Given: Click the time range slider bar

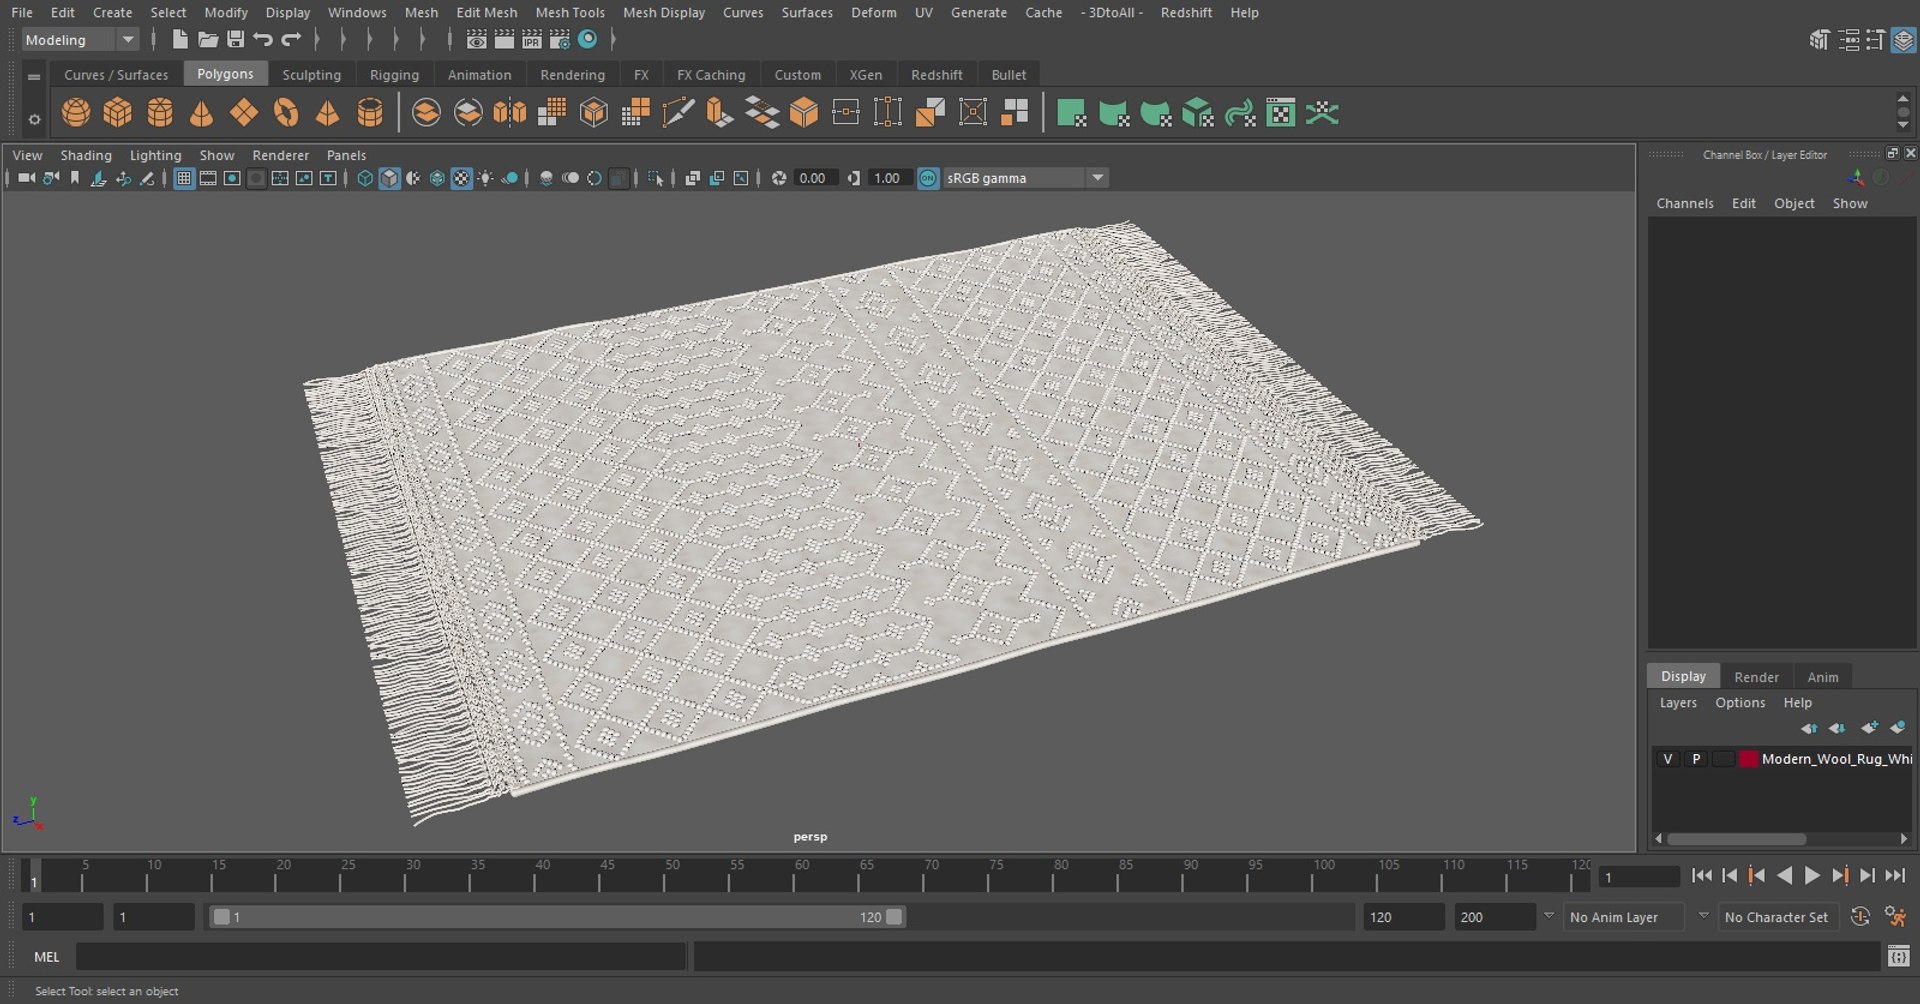Looking at the screenshot, I should point(558,917).
